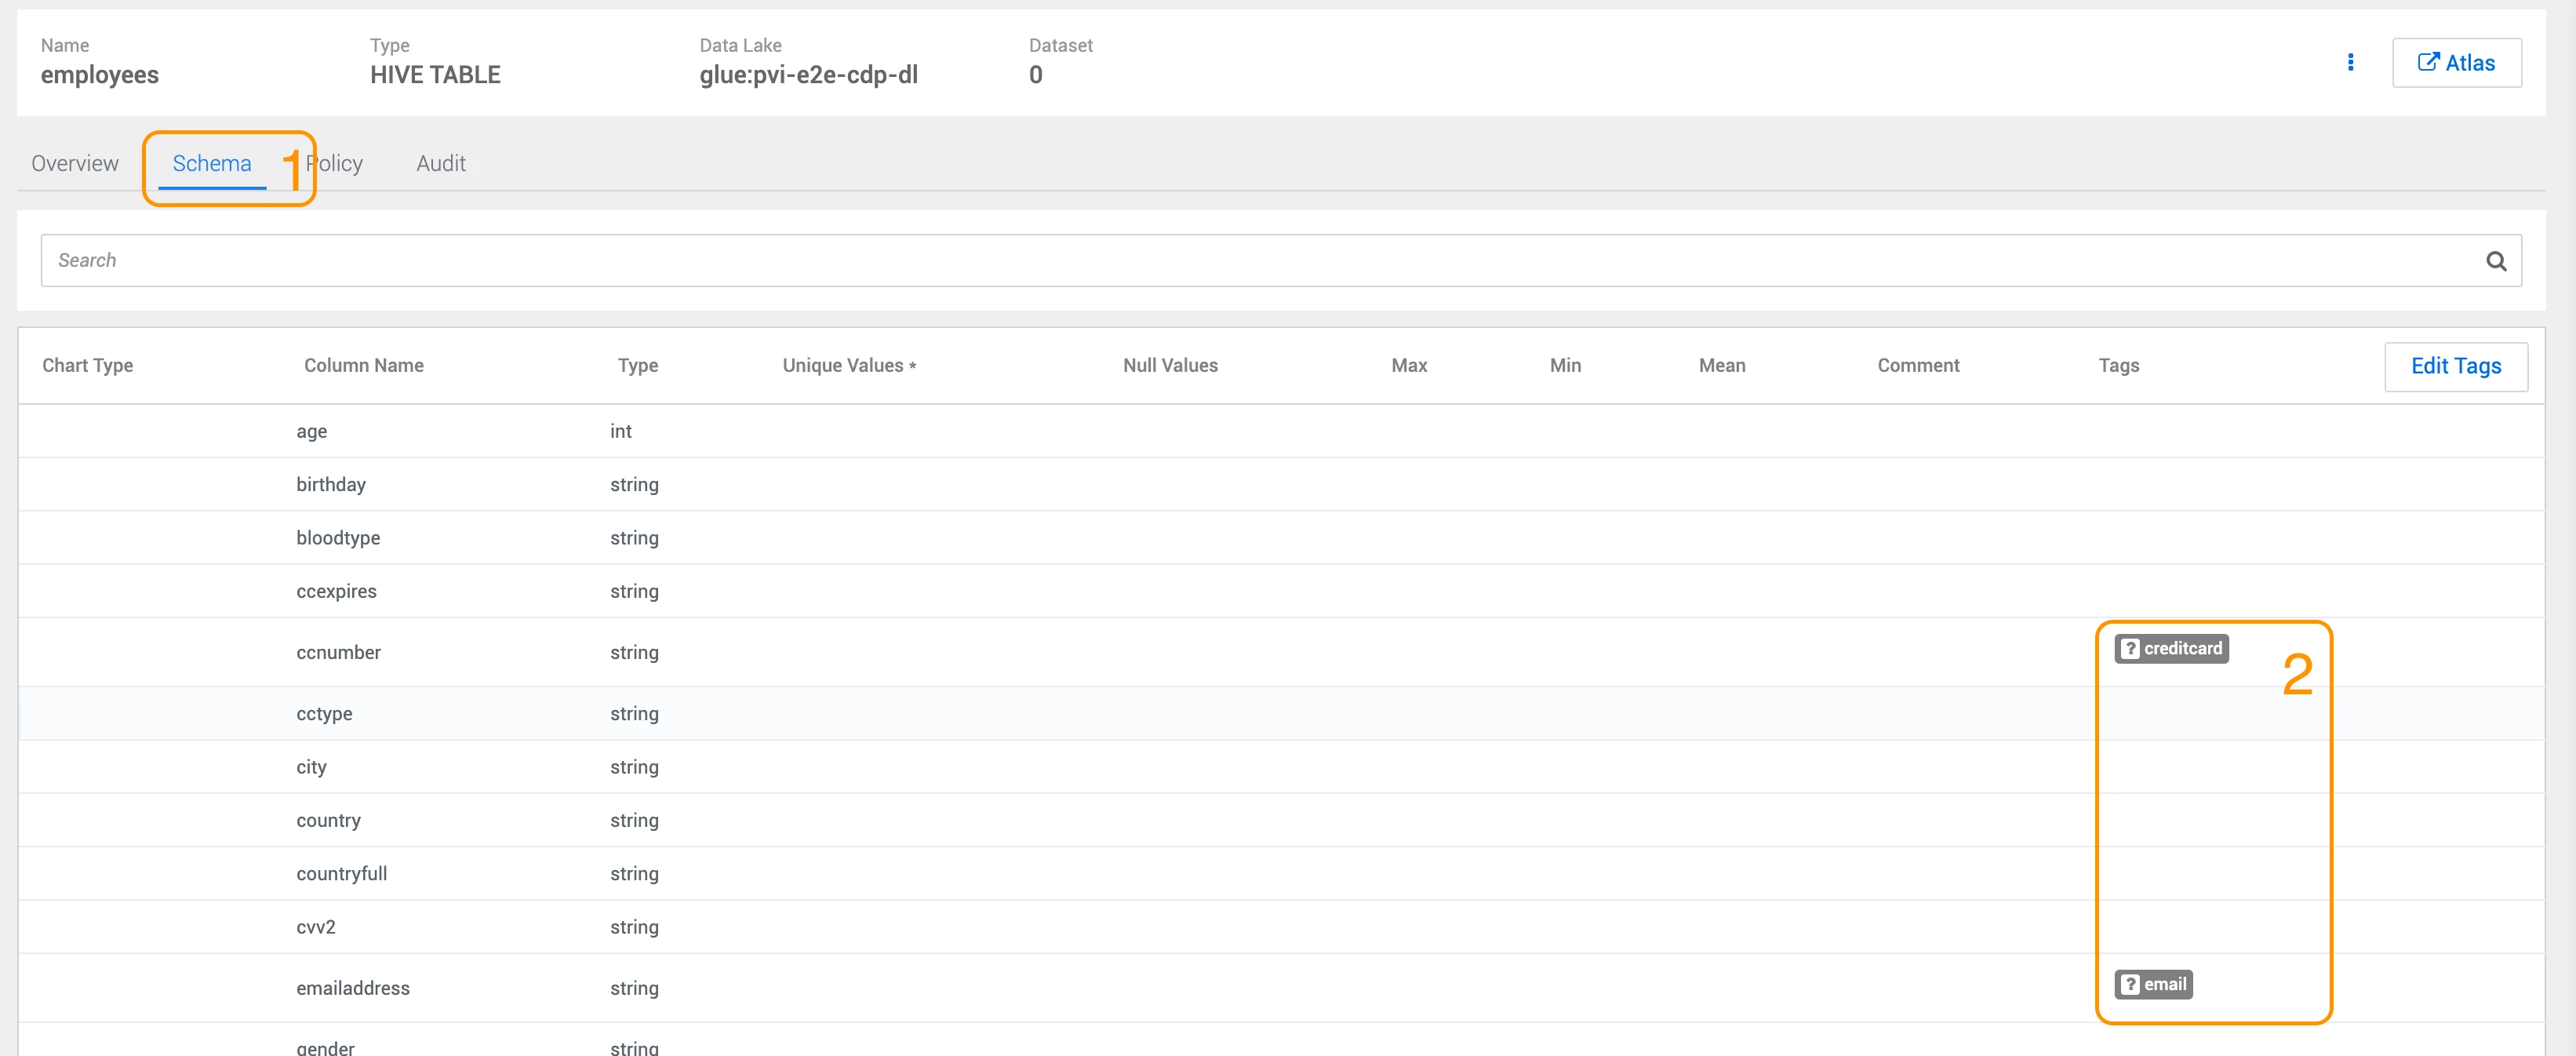Open the three-dot more options menu
The height and width of the screenshot is (1056, 2576).
point(2350,62)
